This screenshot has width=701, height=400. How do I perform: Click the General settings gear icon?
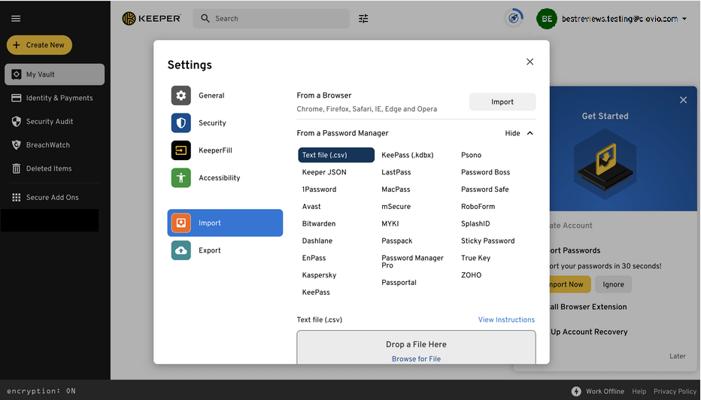pyautogui.click(x=181, y=96)
